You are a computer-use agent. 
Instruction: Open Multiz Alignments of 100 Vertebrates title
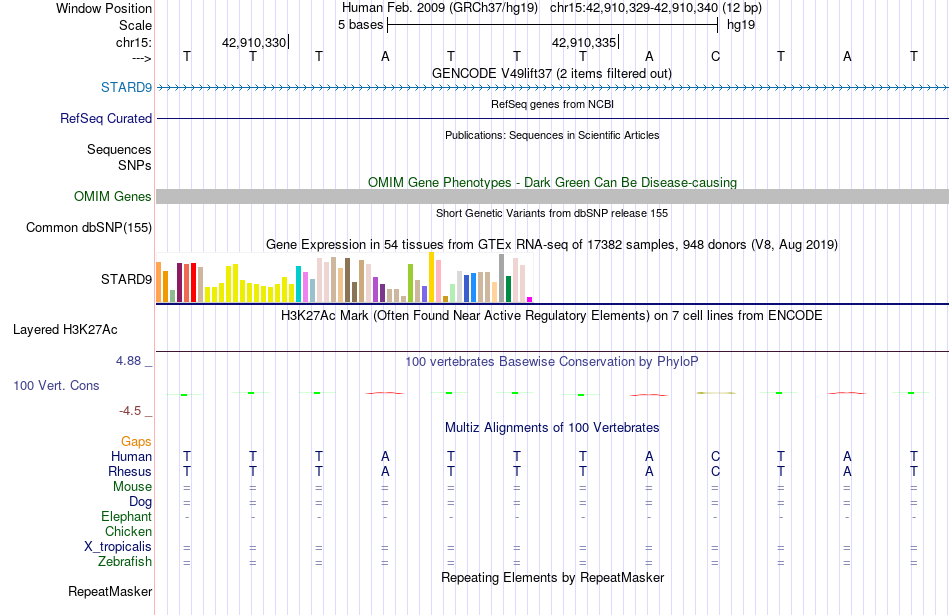click(552, 427)
